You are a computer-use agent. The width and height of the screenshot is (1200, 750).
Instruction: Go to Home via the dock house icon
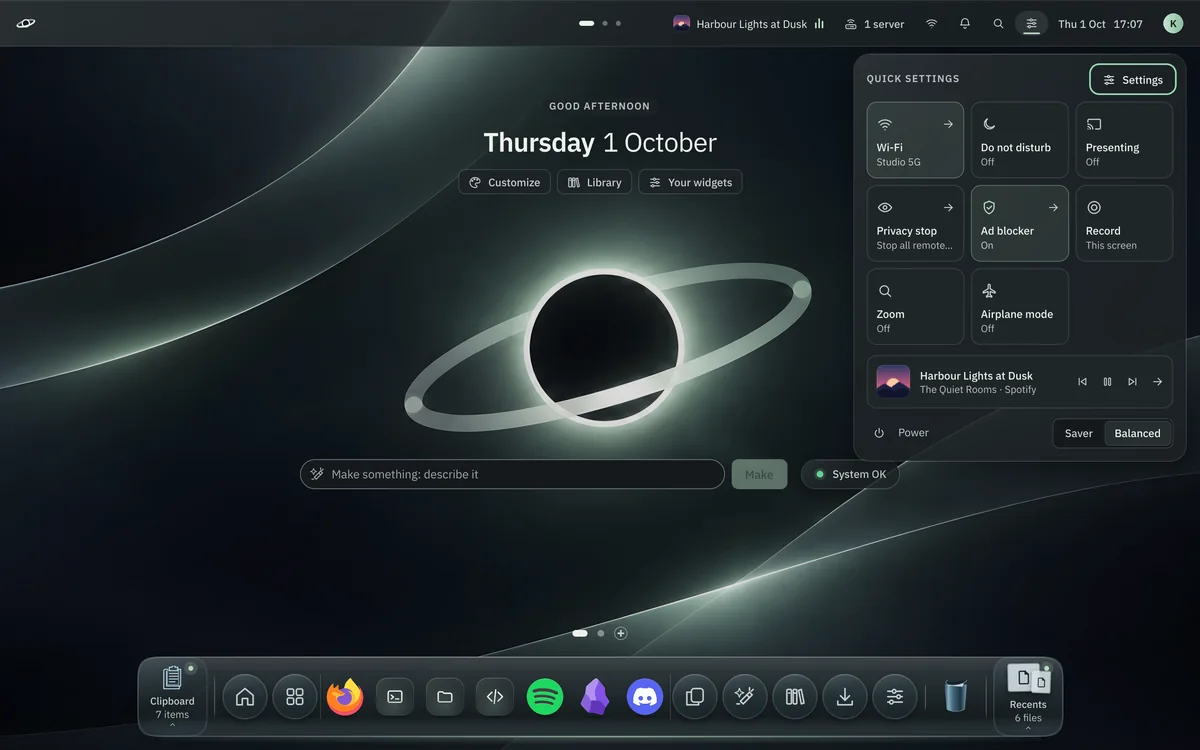click(245, 697)
